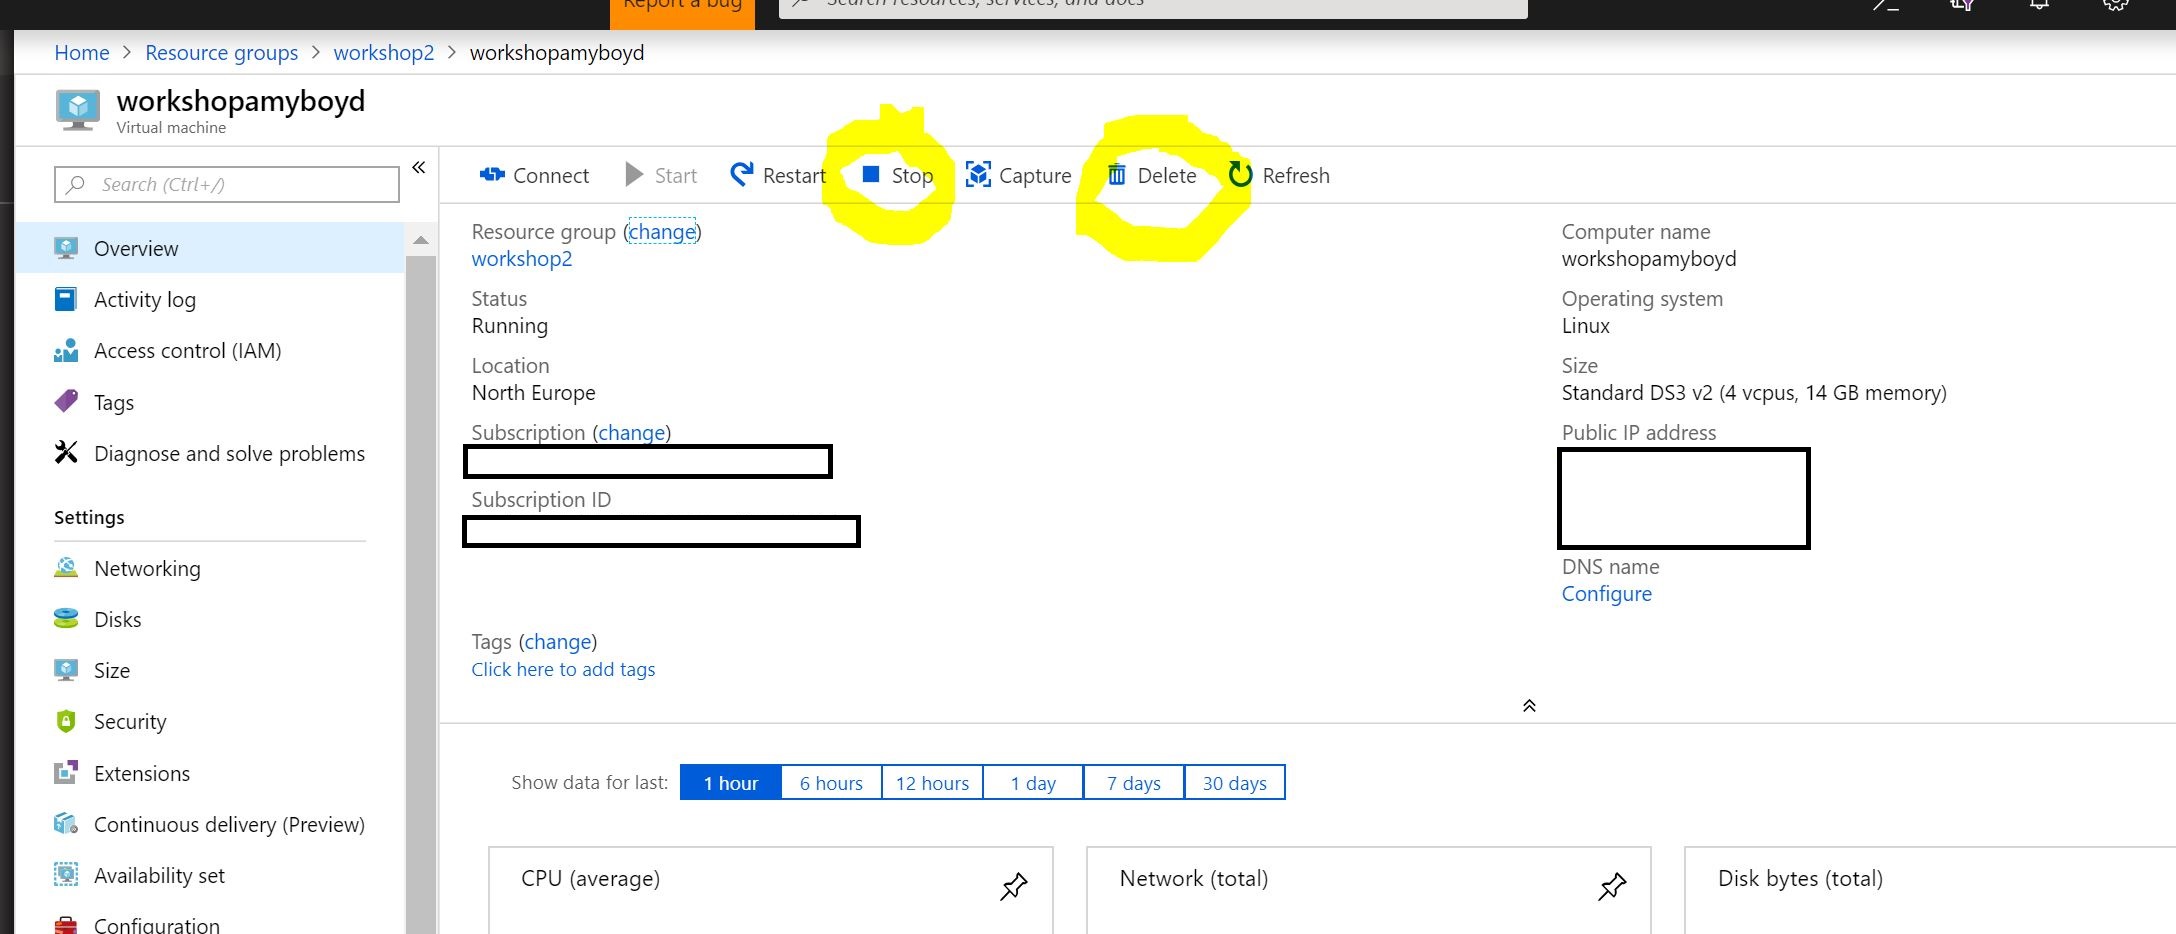Configure the DNS name
Viewport: 2176px width, 934px height.
click(x=1607, y=593)
